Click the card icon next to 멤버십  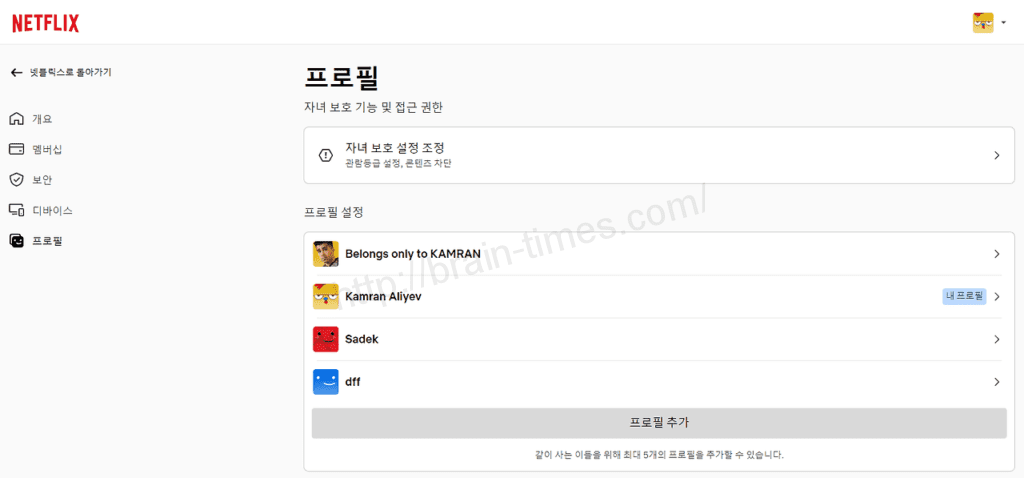point(16,149)
